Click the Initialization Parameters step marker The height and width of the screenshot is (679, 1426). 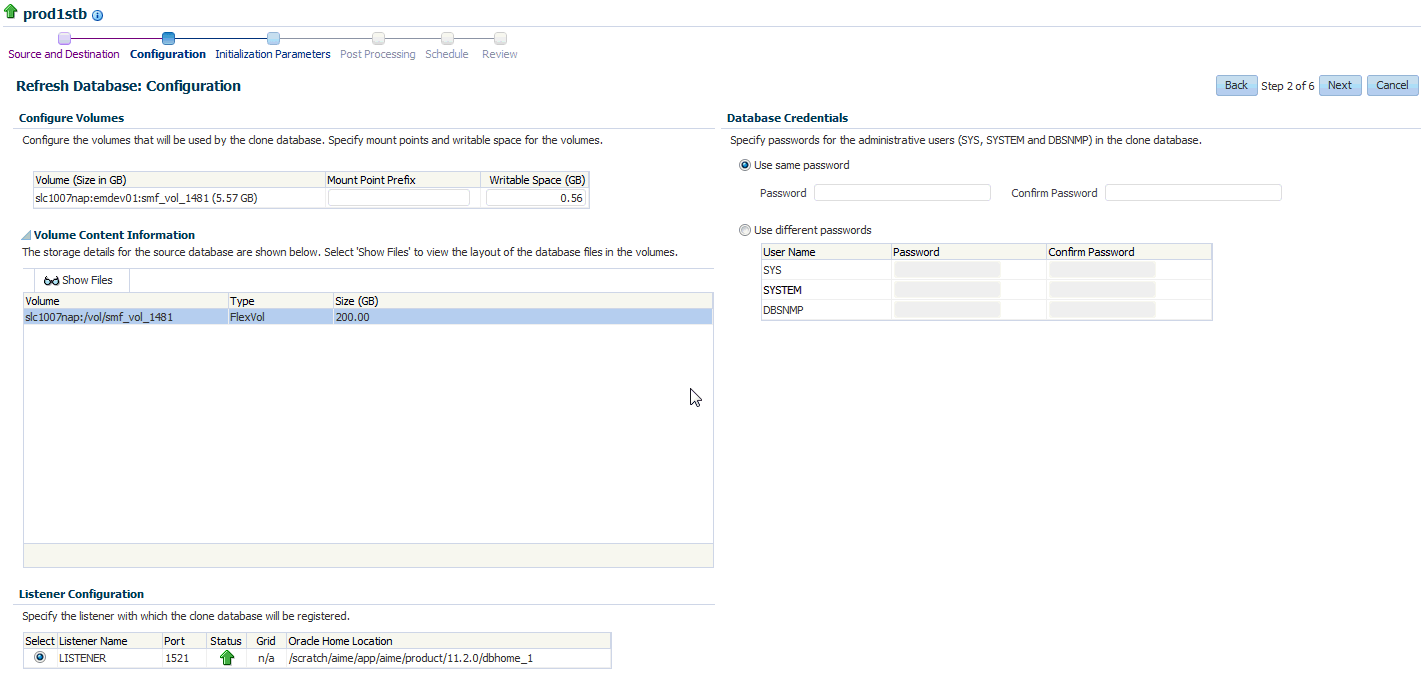pos(273,38)
